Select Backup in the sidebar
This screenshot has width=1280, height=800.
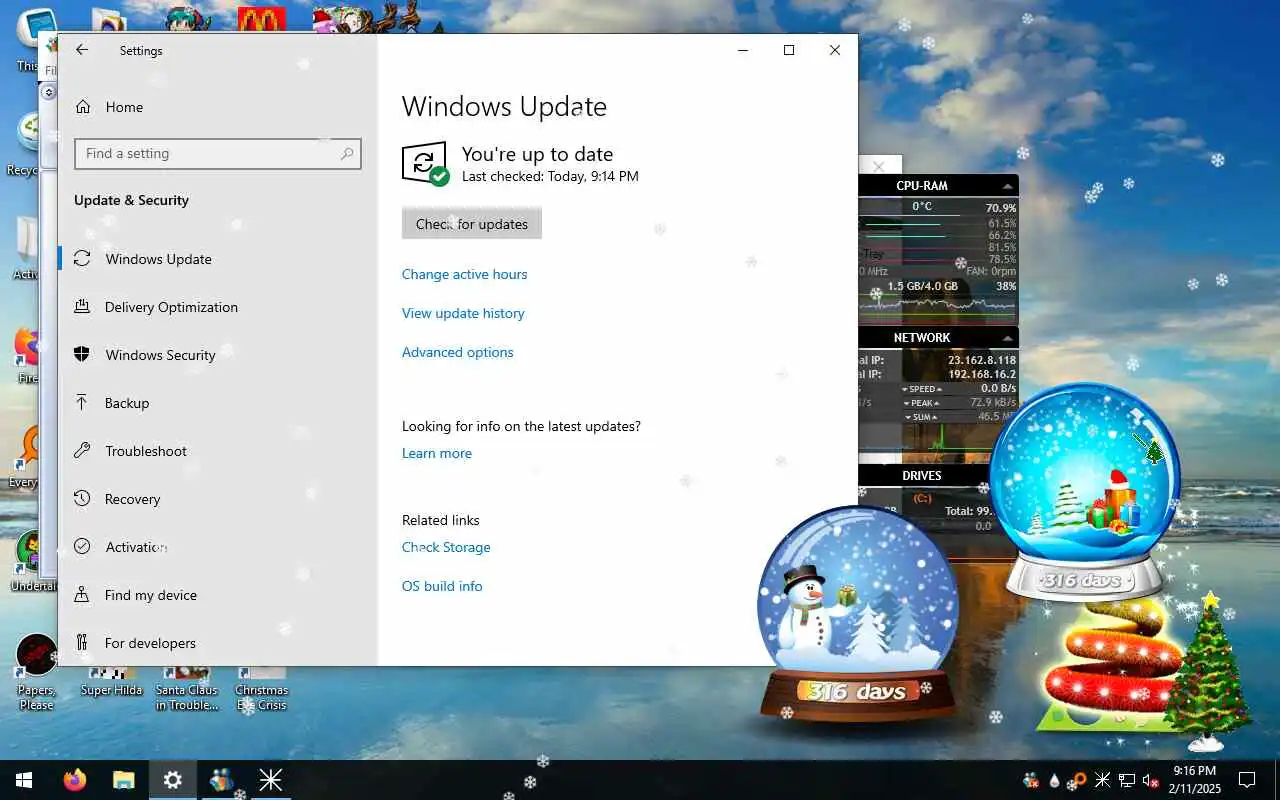pyautogui.click(x=127, y=403)
